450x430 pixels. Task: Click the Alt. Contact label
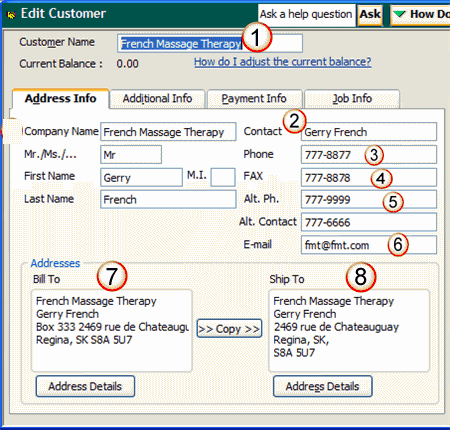click(268, 222)
